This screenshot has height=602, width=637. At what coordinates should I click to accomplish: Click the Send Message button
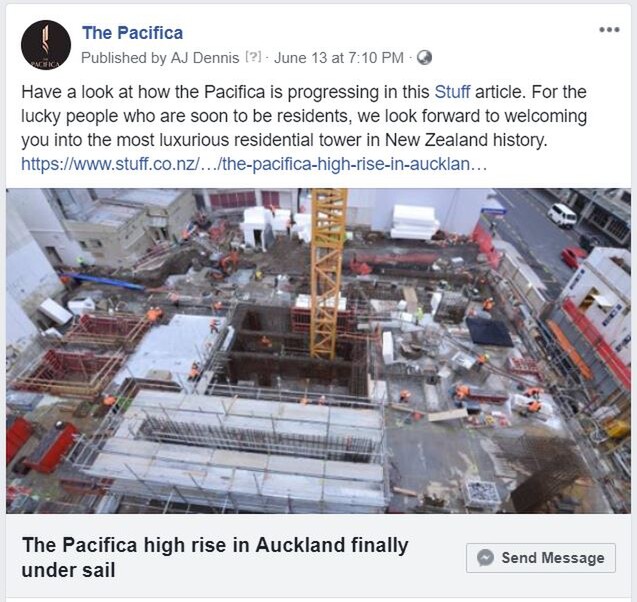[x=541, y=558]
